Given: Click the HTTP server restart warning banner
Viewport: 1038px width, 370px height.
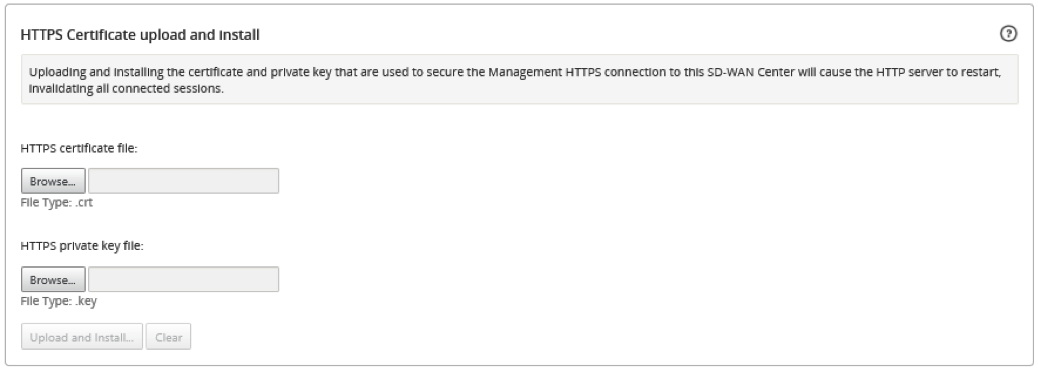Looking at the screenshot, I should 520,79.
